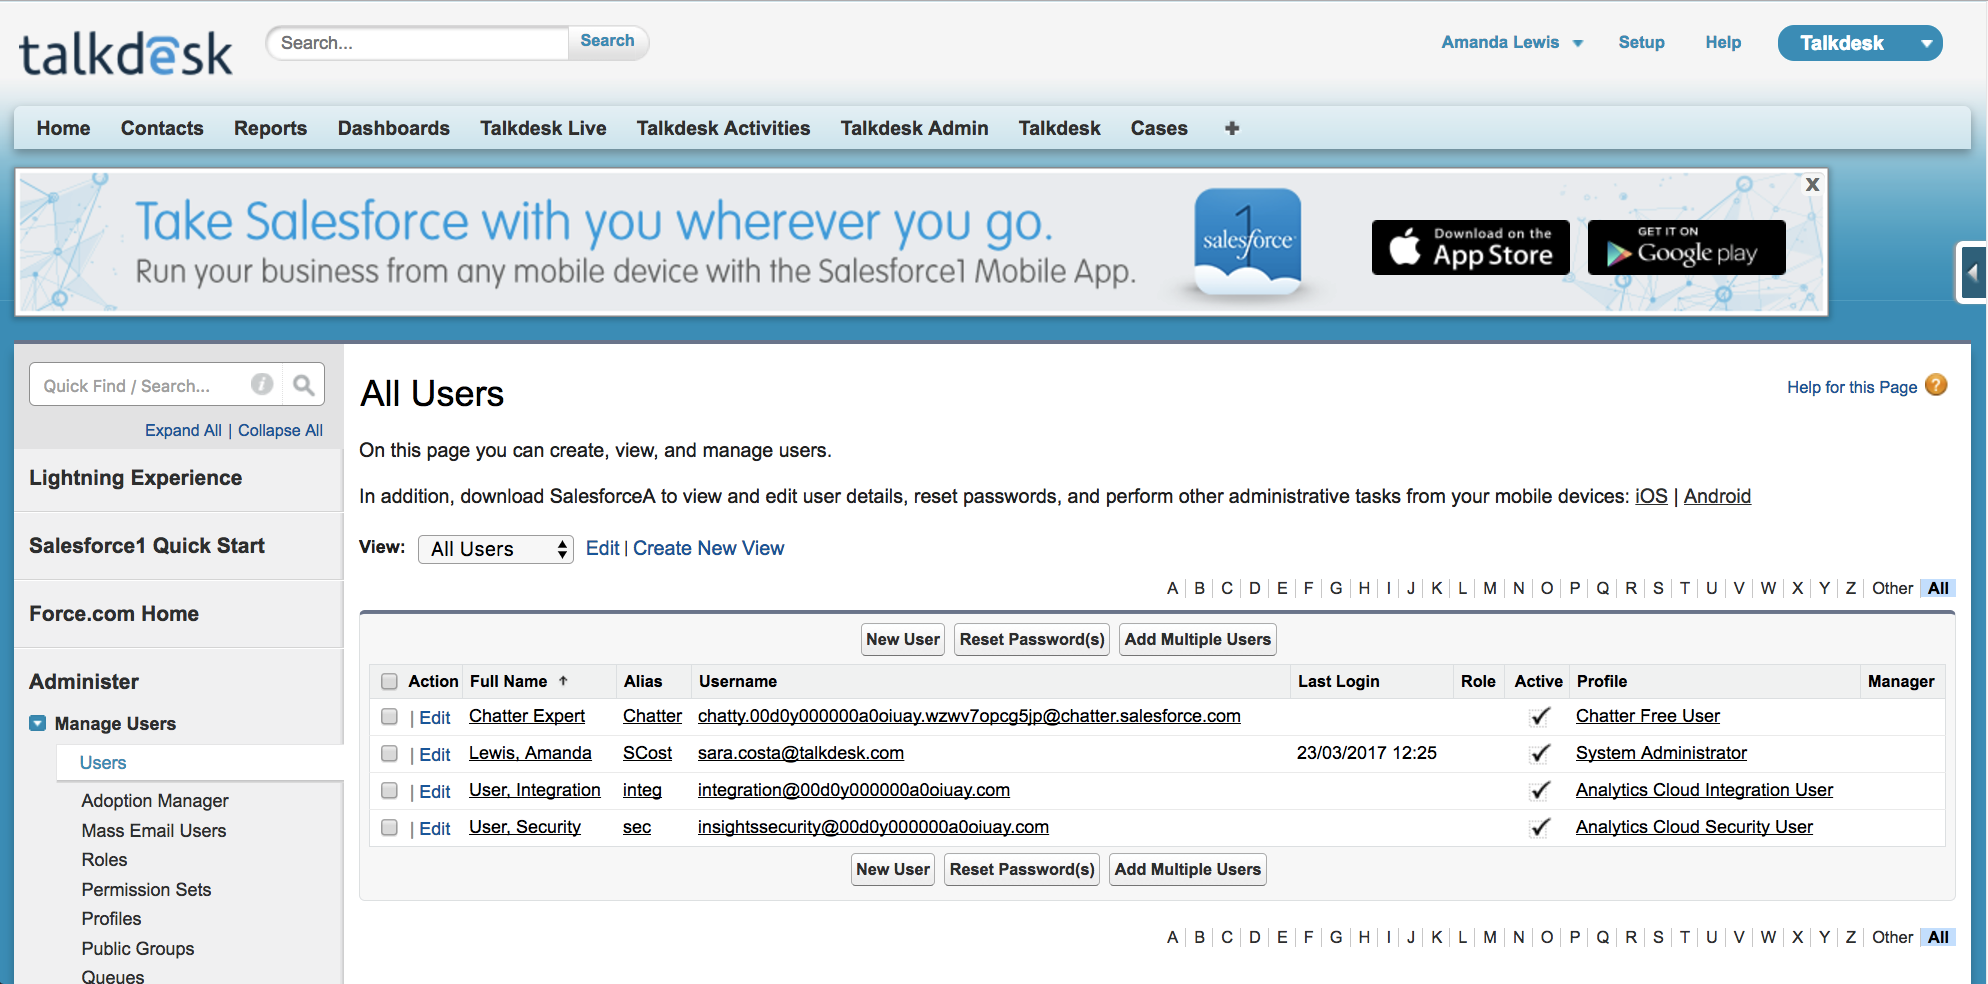Open Analytics Cloud Integration User profile
Screen dimensions: 1988x984
point(1704,790)
